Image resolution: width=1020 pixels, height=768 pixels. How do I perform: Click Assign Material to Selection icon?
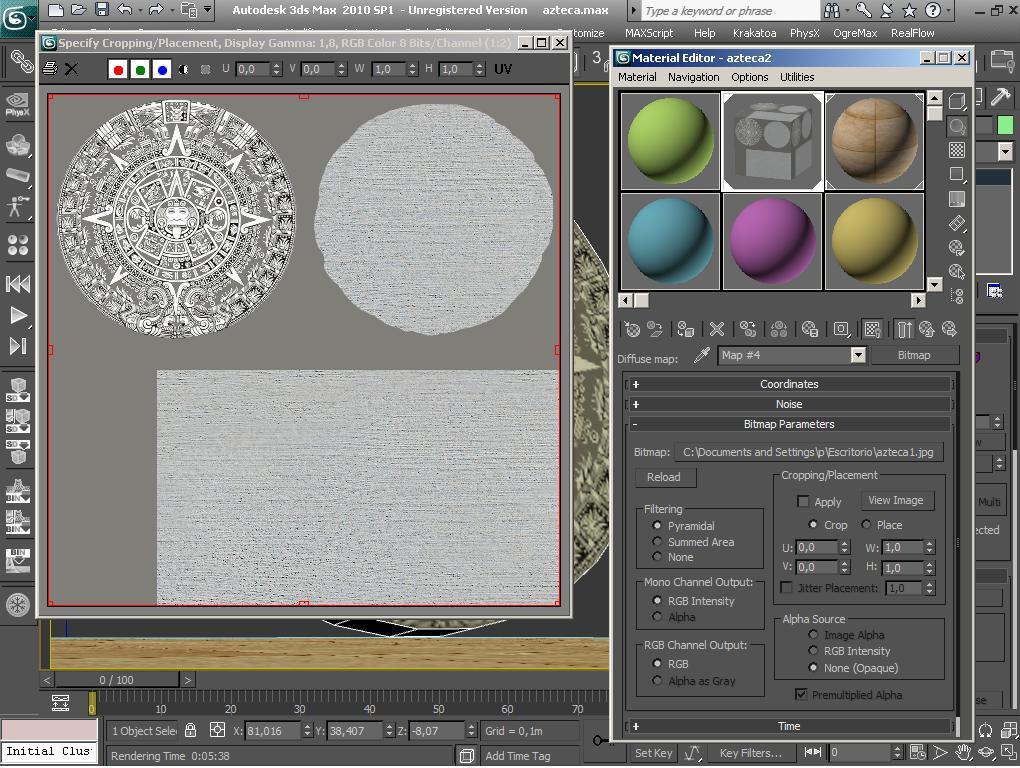pos(685,329)
